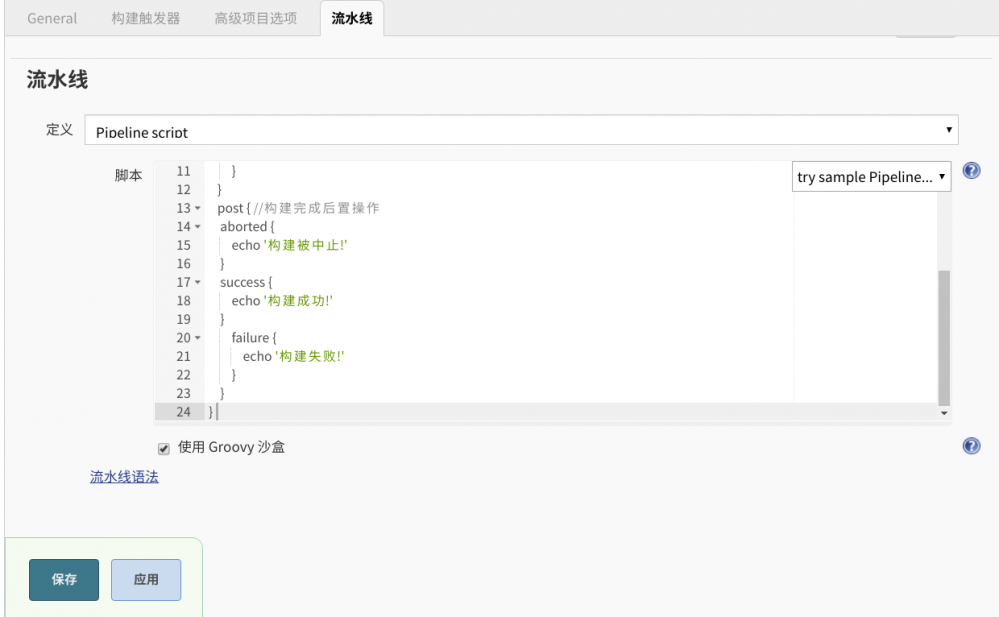
Task: Apply changes with the 应用 button
Action: click(145, 580)
